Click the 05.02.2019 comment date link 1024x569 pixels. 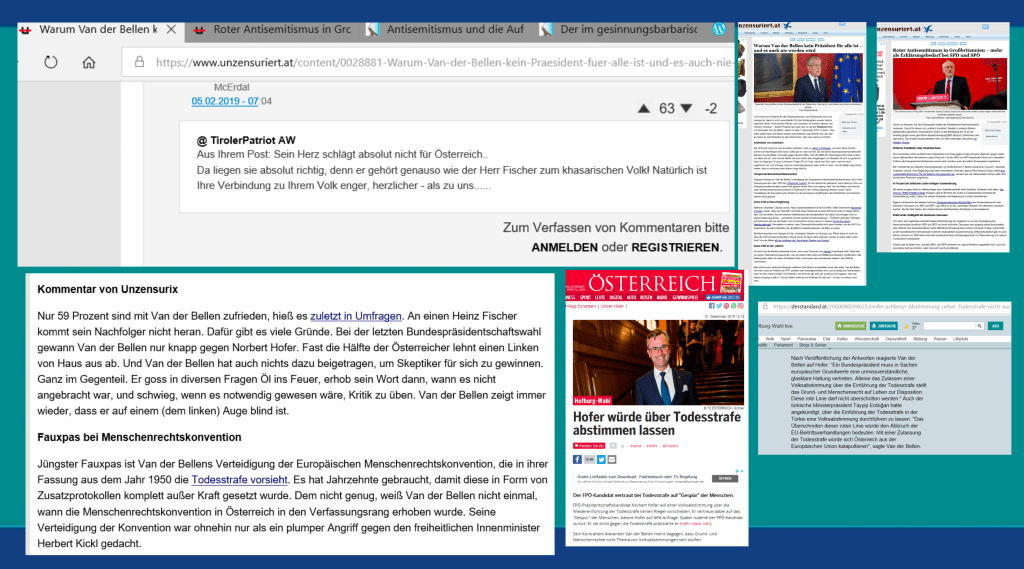[x=224, y=101]
